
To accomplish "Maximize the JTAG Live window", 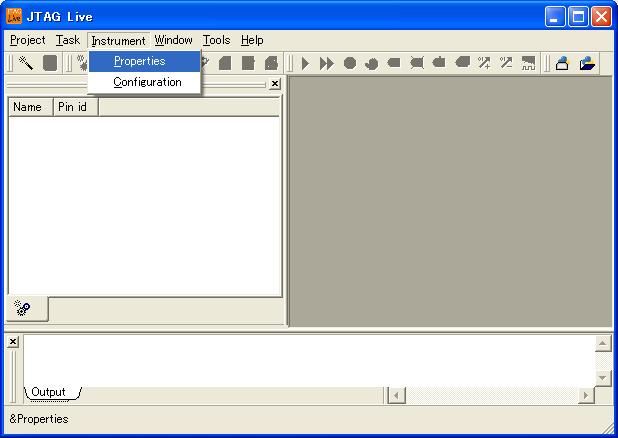I will 578,17.
